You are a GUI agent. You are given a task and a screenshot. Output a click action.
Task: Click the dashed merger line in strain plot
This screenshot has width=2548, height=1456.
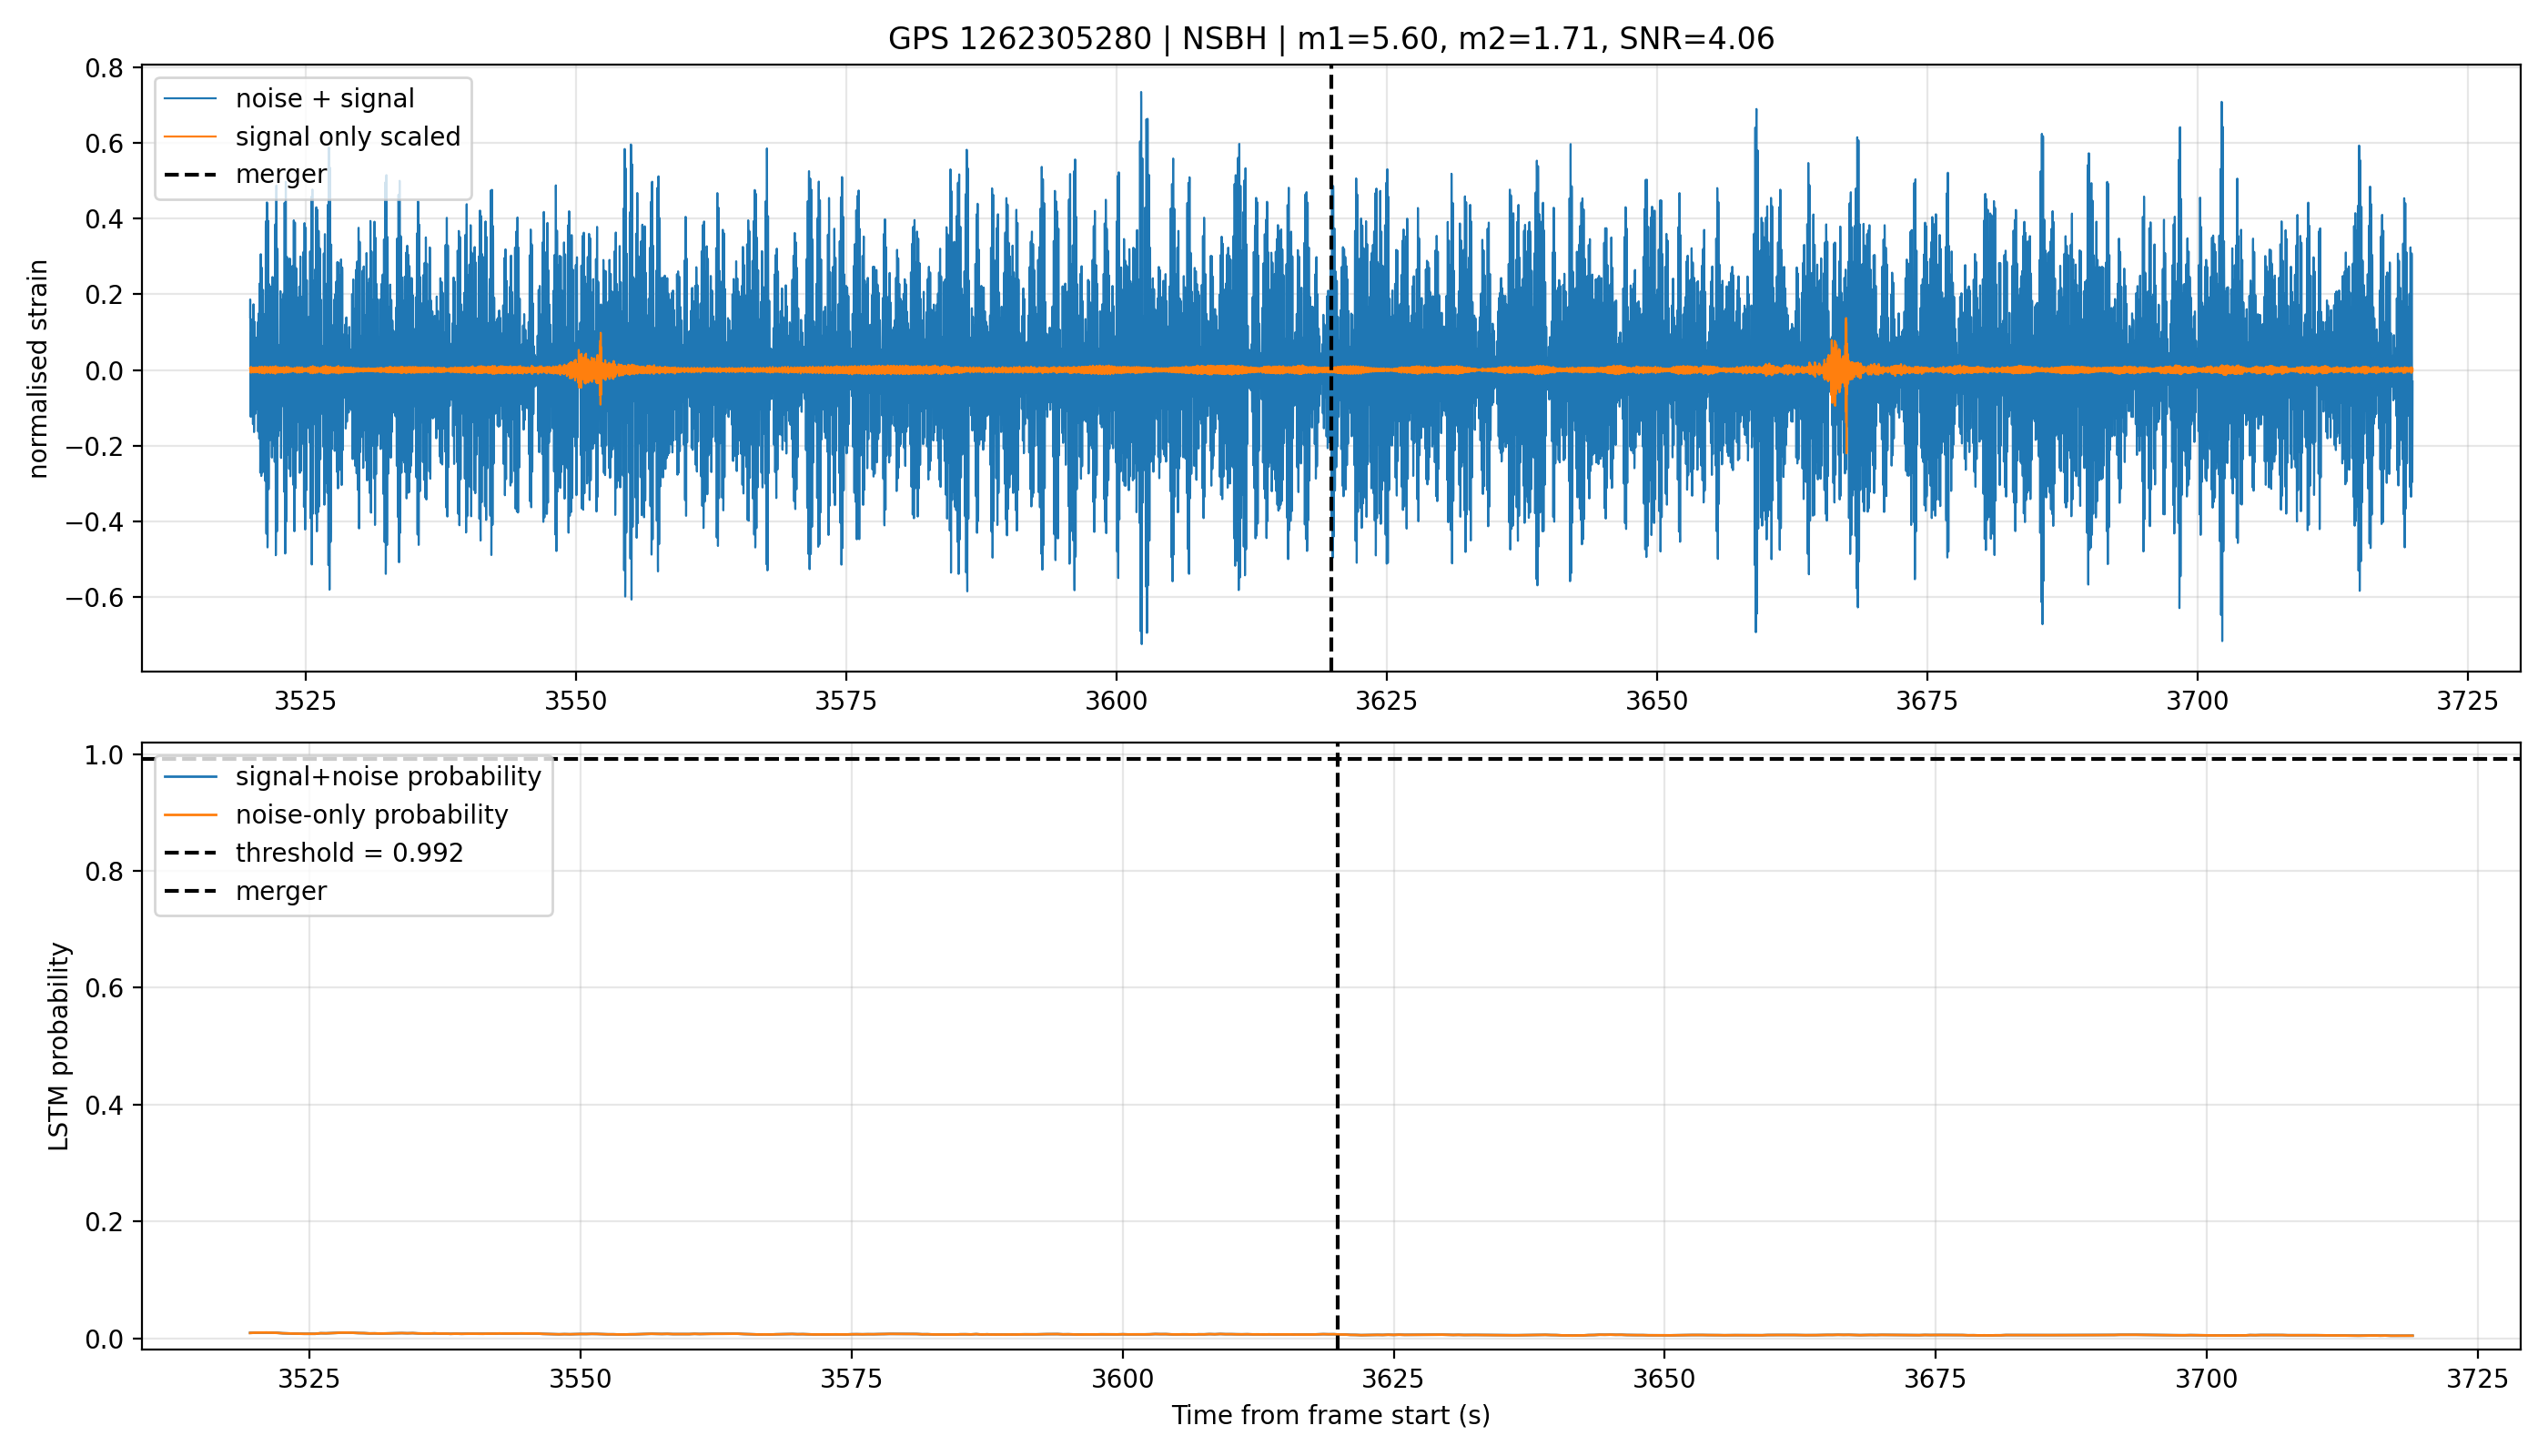tap(1331, 500)
